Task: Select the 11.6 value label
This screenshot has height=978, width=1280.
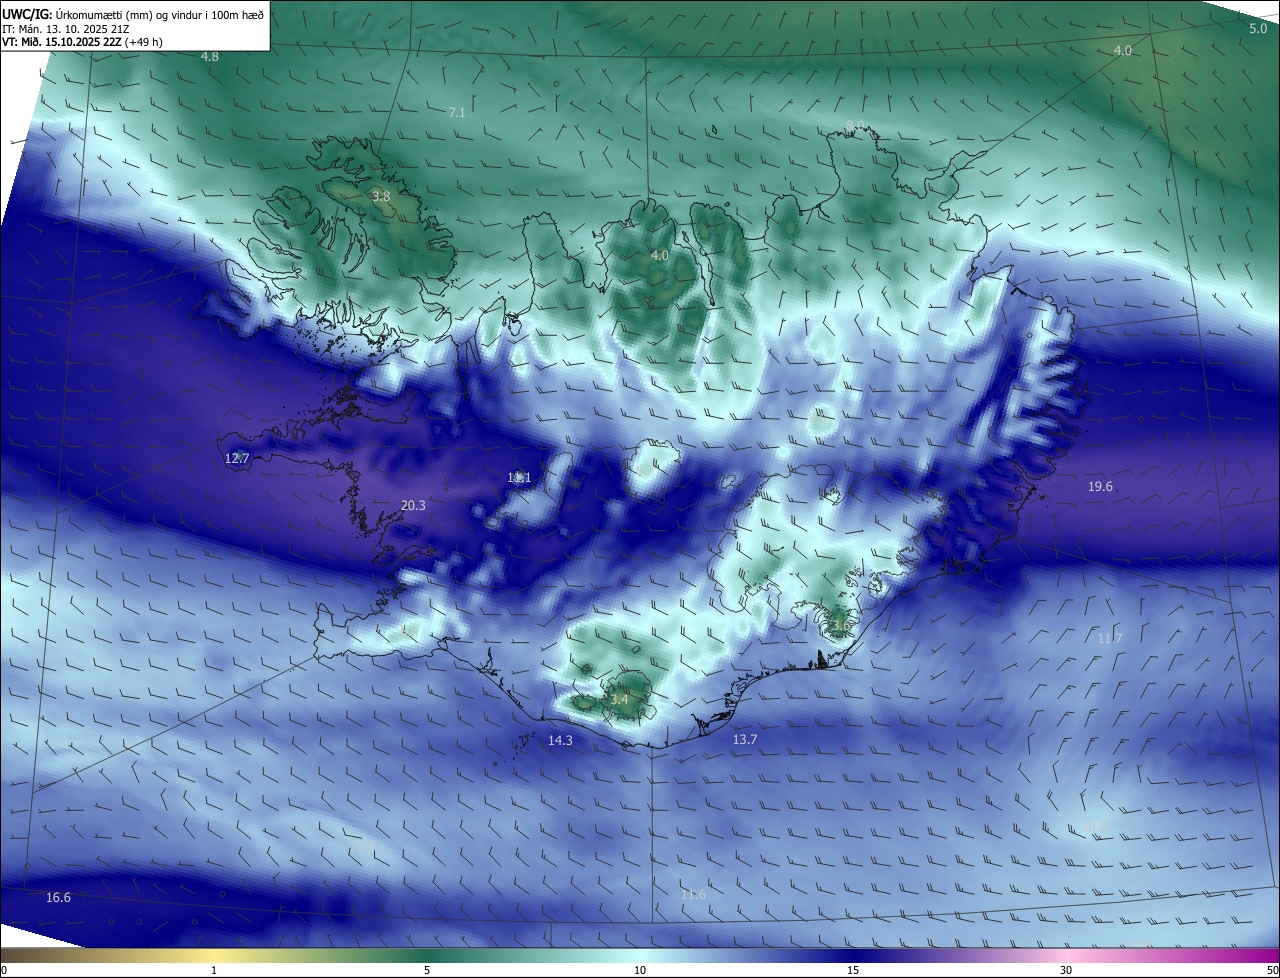Action: (693, 895)
